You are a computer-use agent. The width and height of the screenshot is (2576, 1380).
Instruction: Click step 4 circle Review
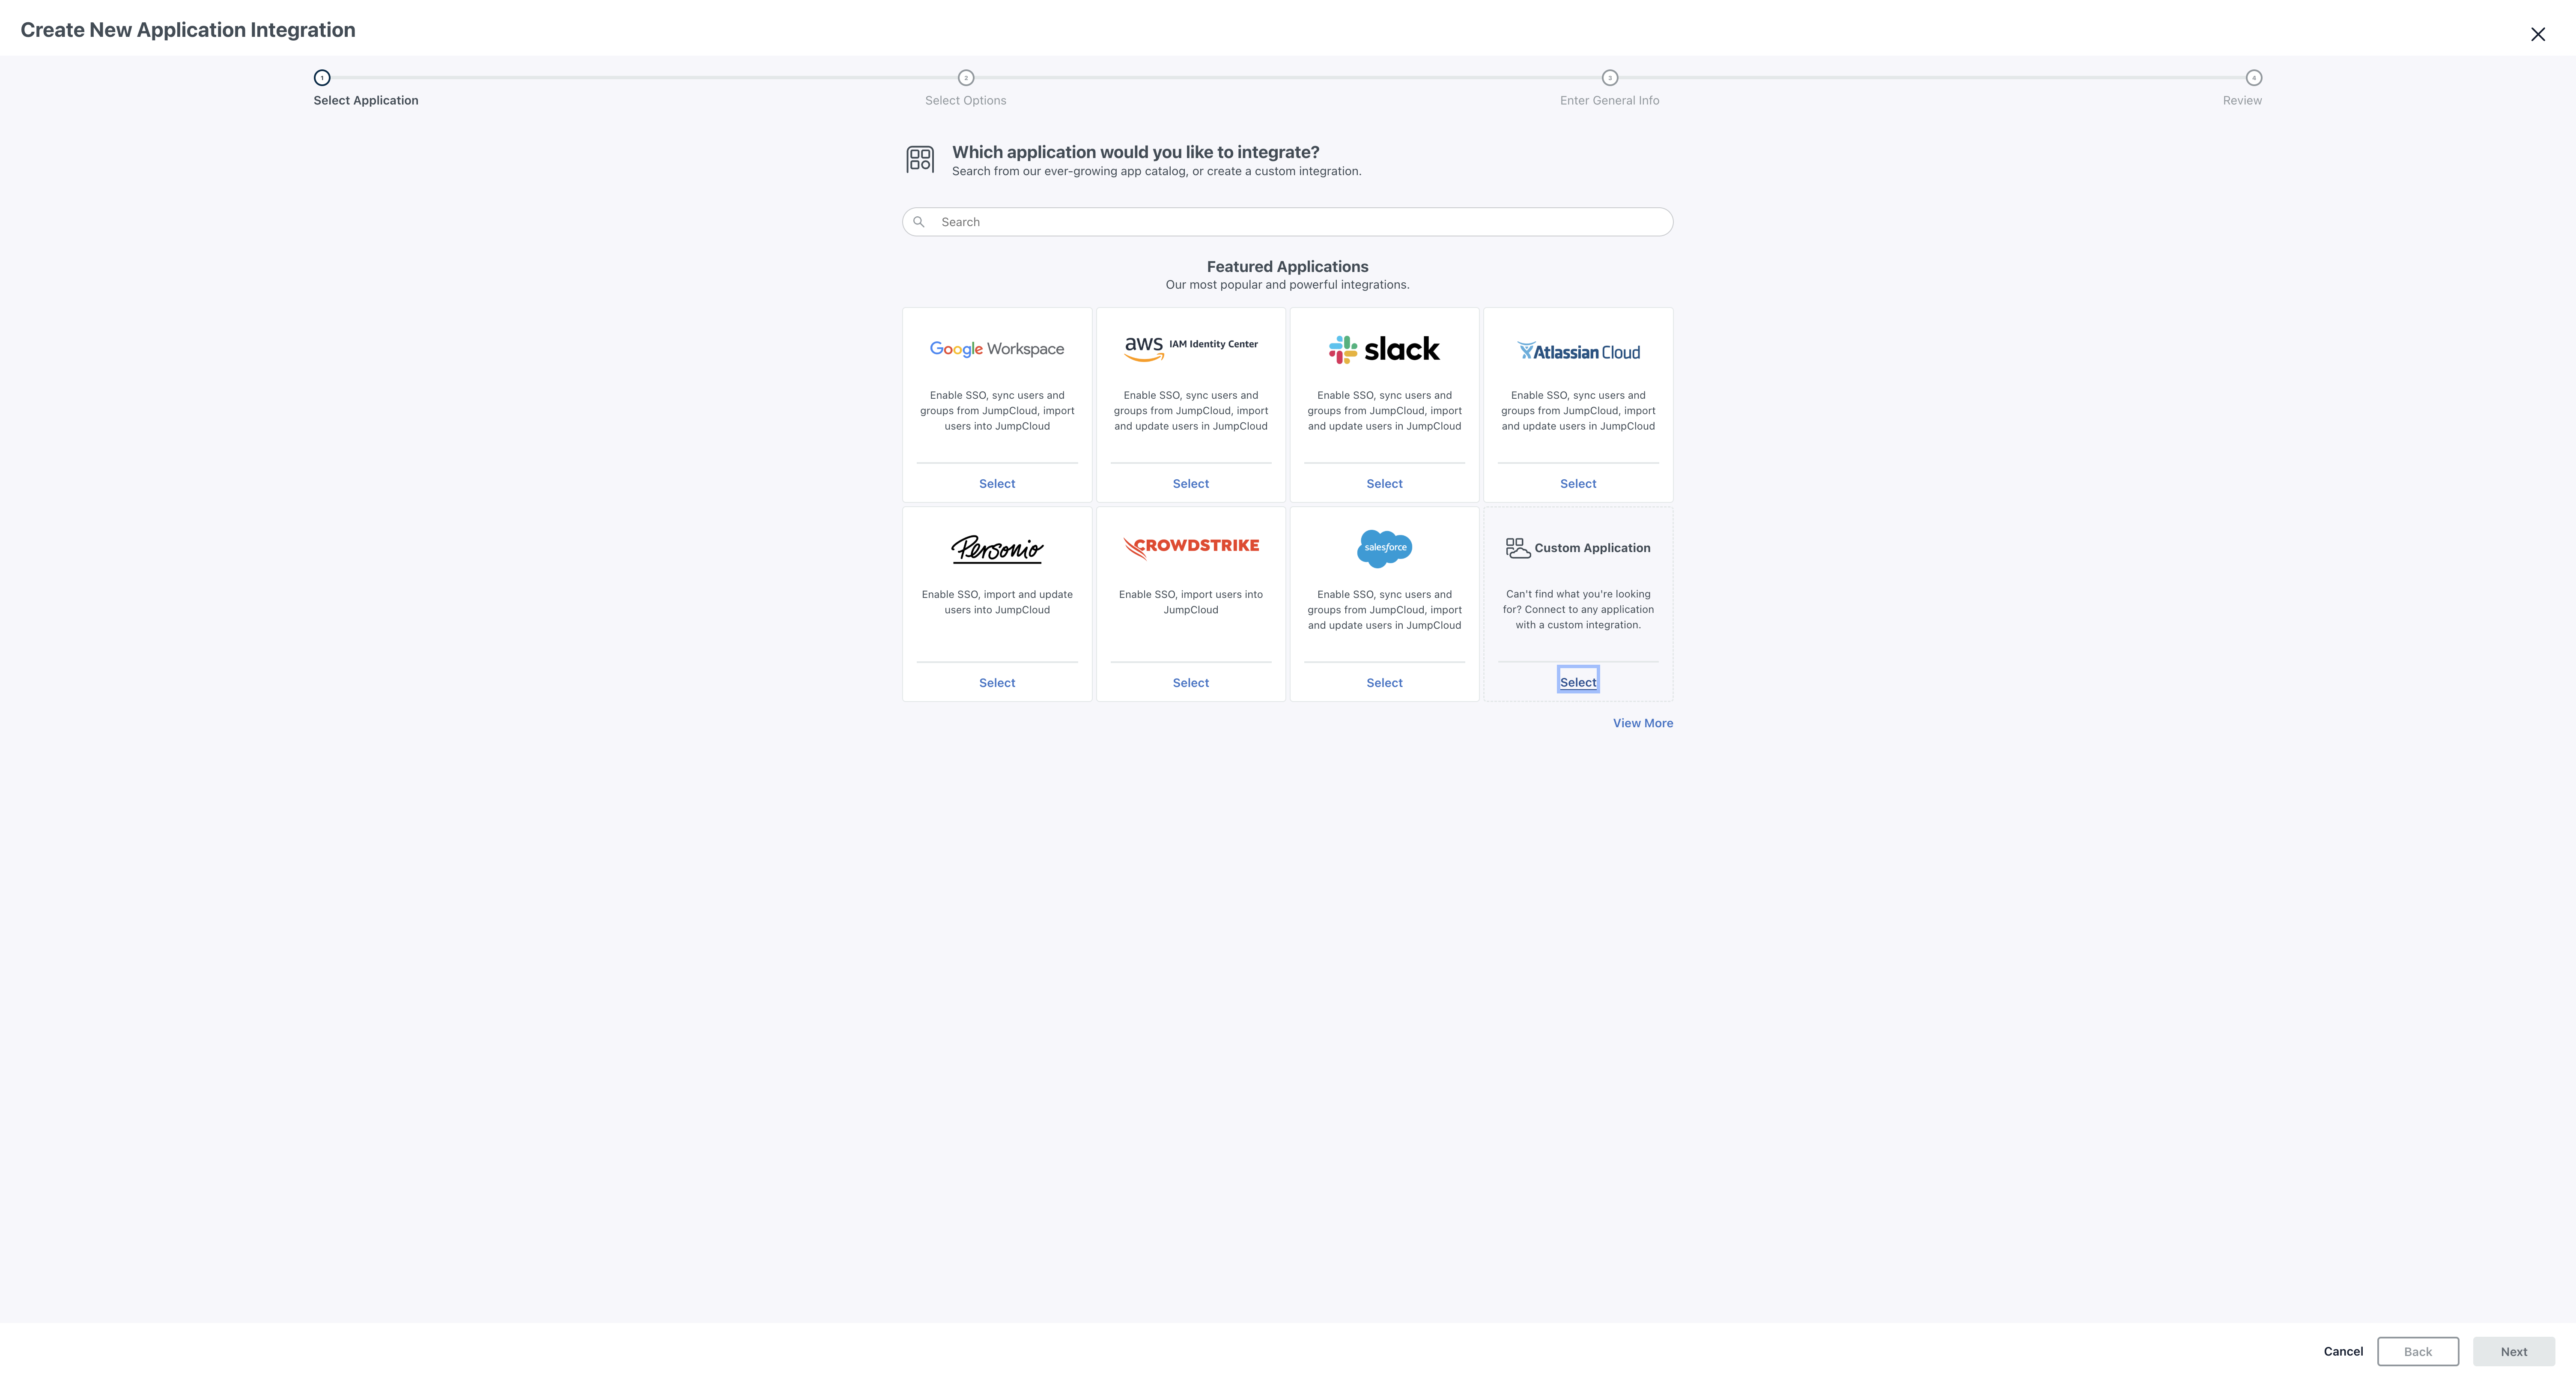pos(2253,78)
